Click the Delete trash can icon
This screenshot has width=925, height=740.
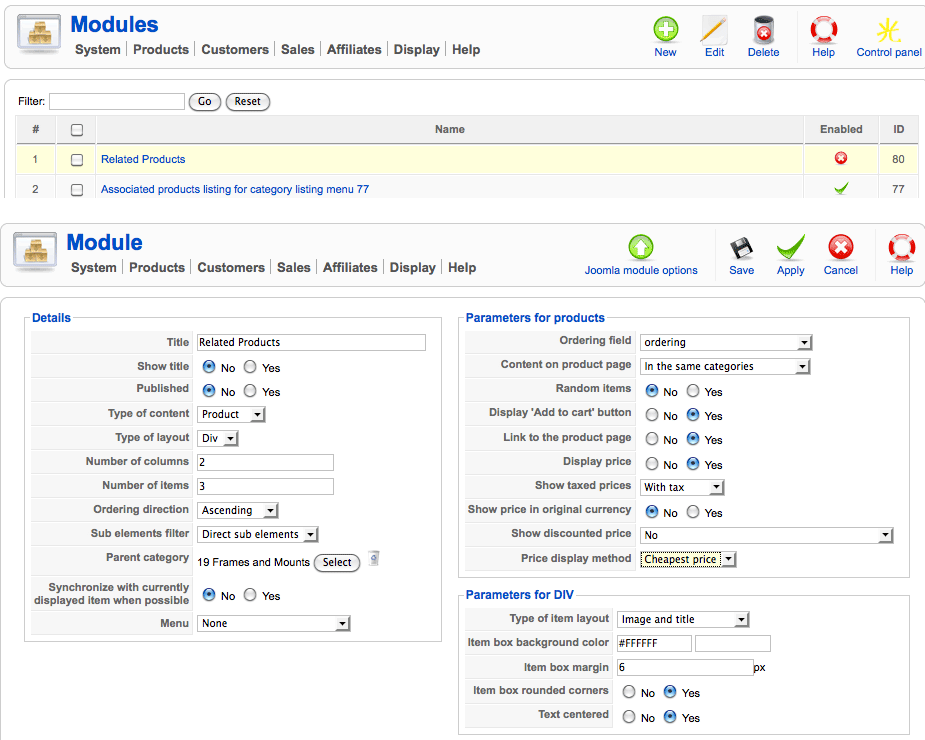(x=763, y=30)
